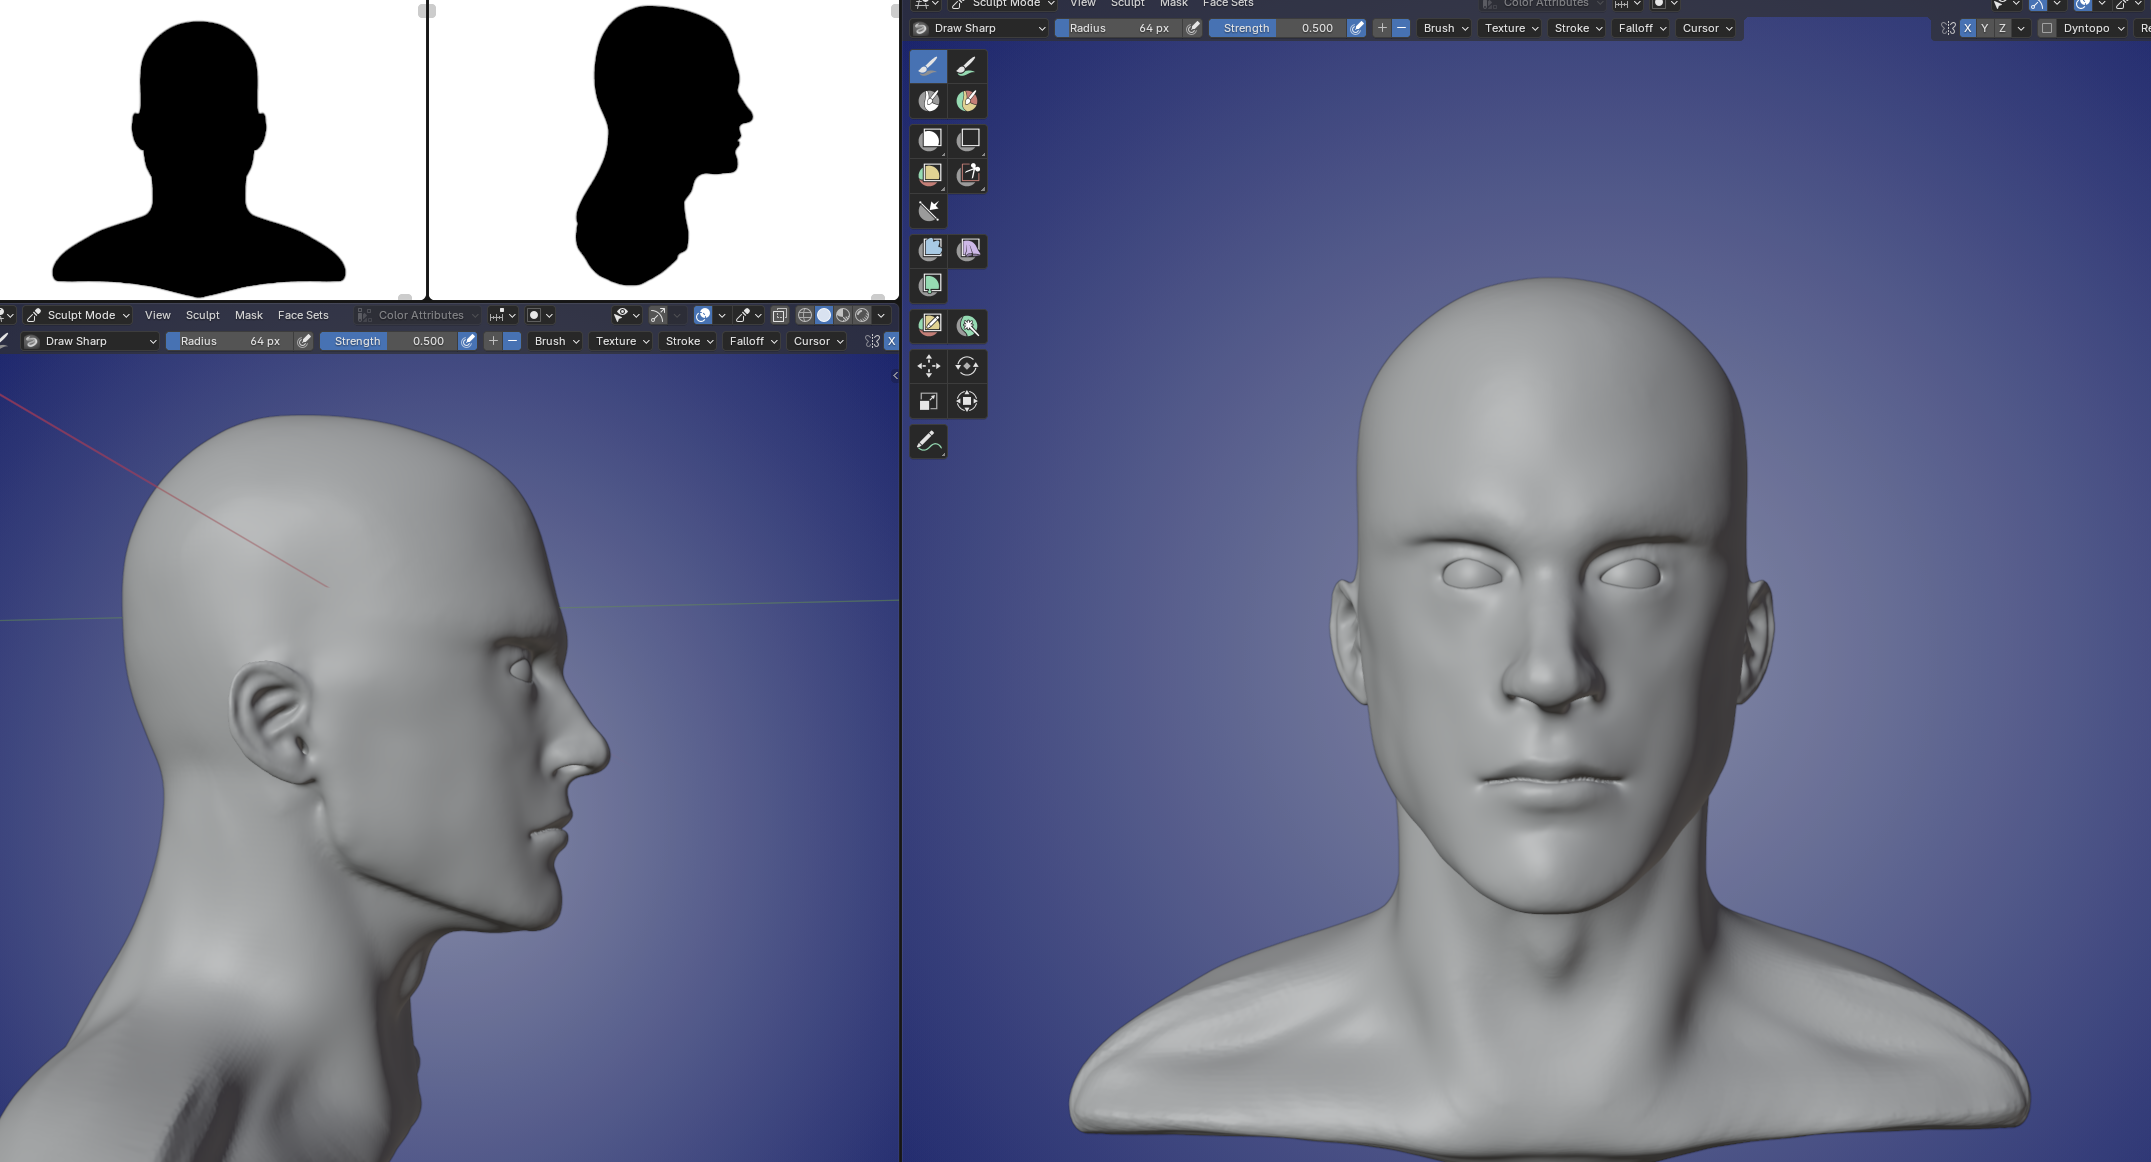
Task: Open Brush settings popover in right viewport
Action: [1445, 28]
